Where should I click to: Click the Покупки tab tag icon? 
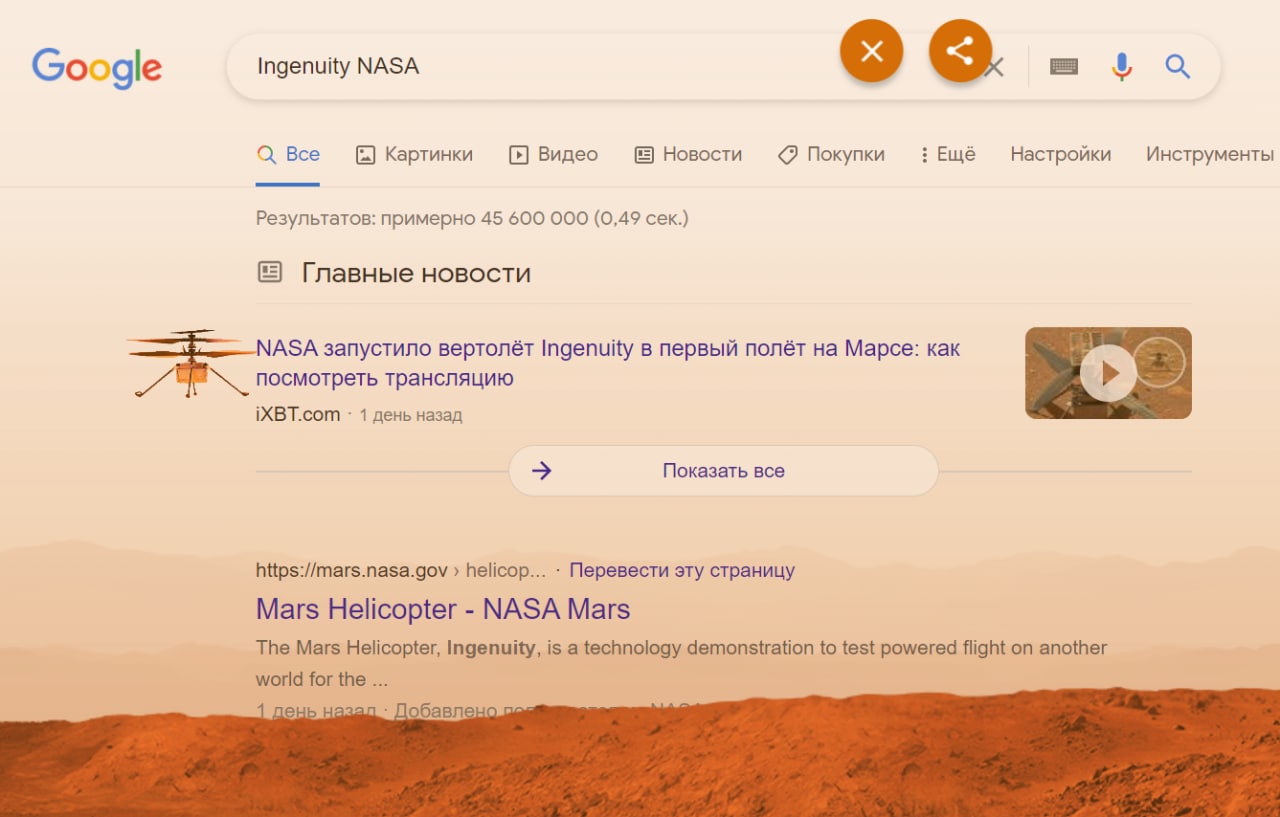(x=788, y=155)
